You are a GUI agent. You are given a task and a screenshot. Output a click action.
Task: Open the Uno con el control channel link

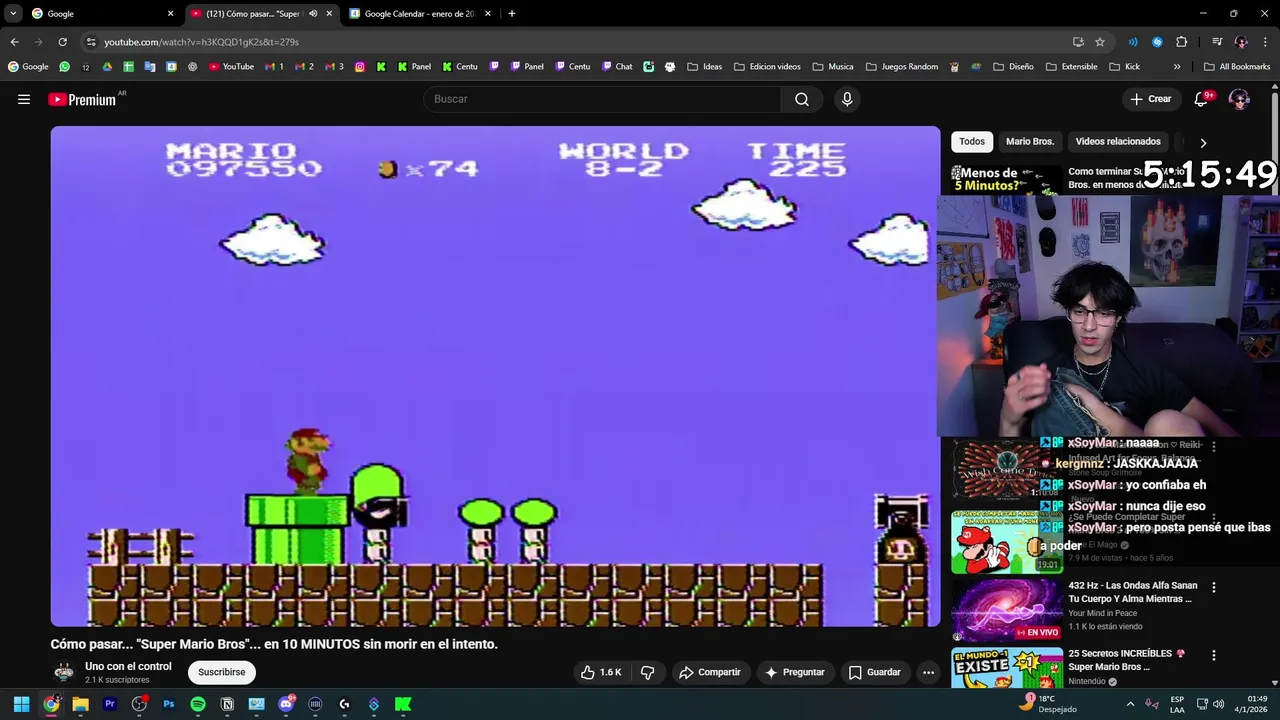click(x=128, y=666)
